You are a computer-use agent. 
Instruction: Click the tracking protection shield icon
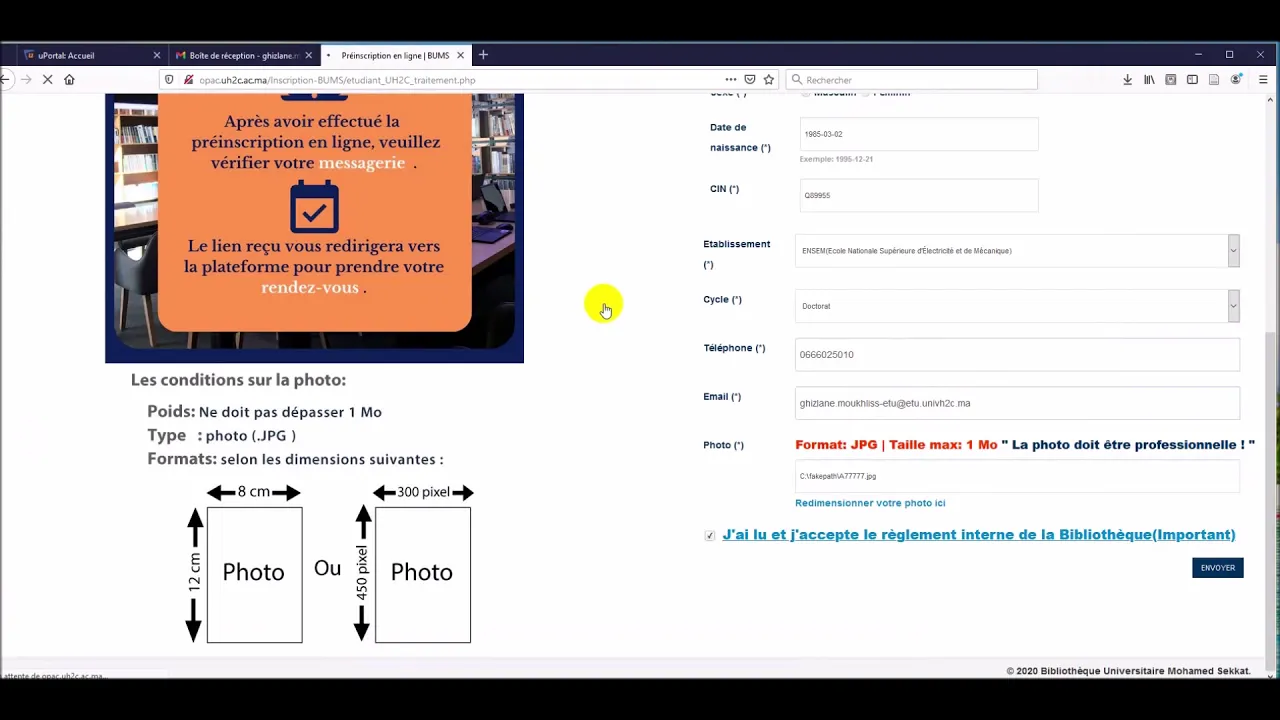click(169, 80)
